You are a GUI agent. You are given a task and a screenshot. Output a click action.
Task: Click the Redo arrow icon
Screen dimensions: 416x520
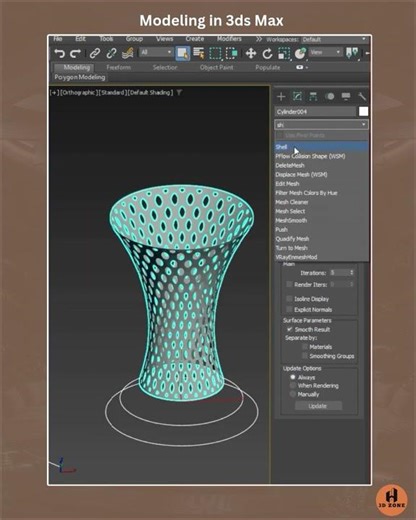point(76,53)
